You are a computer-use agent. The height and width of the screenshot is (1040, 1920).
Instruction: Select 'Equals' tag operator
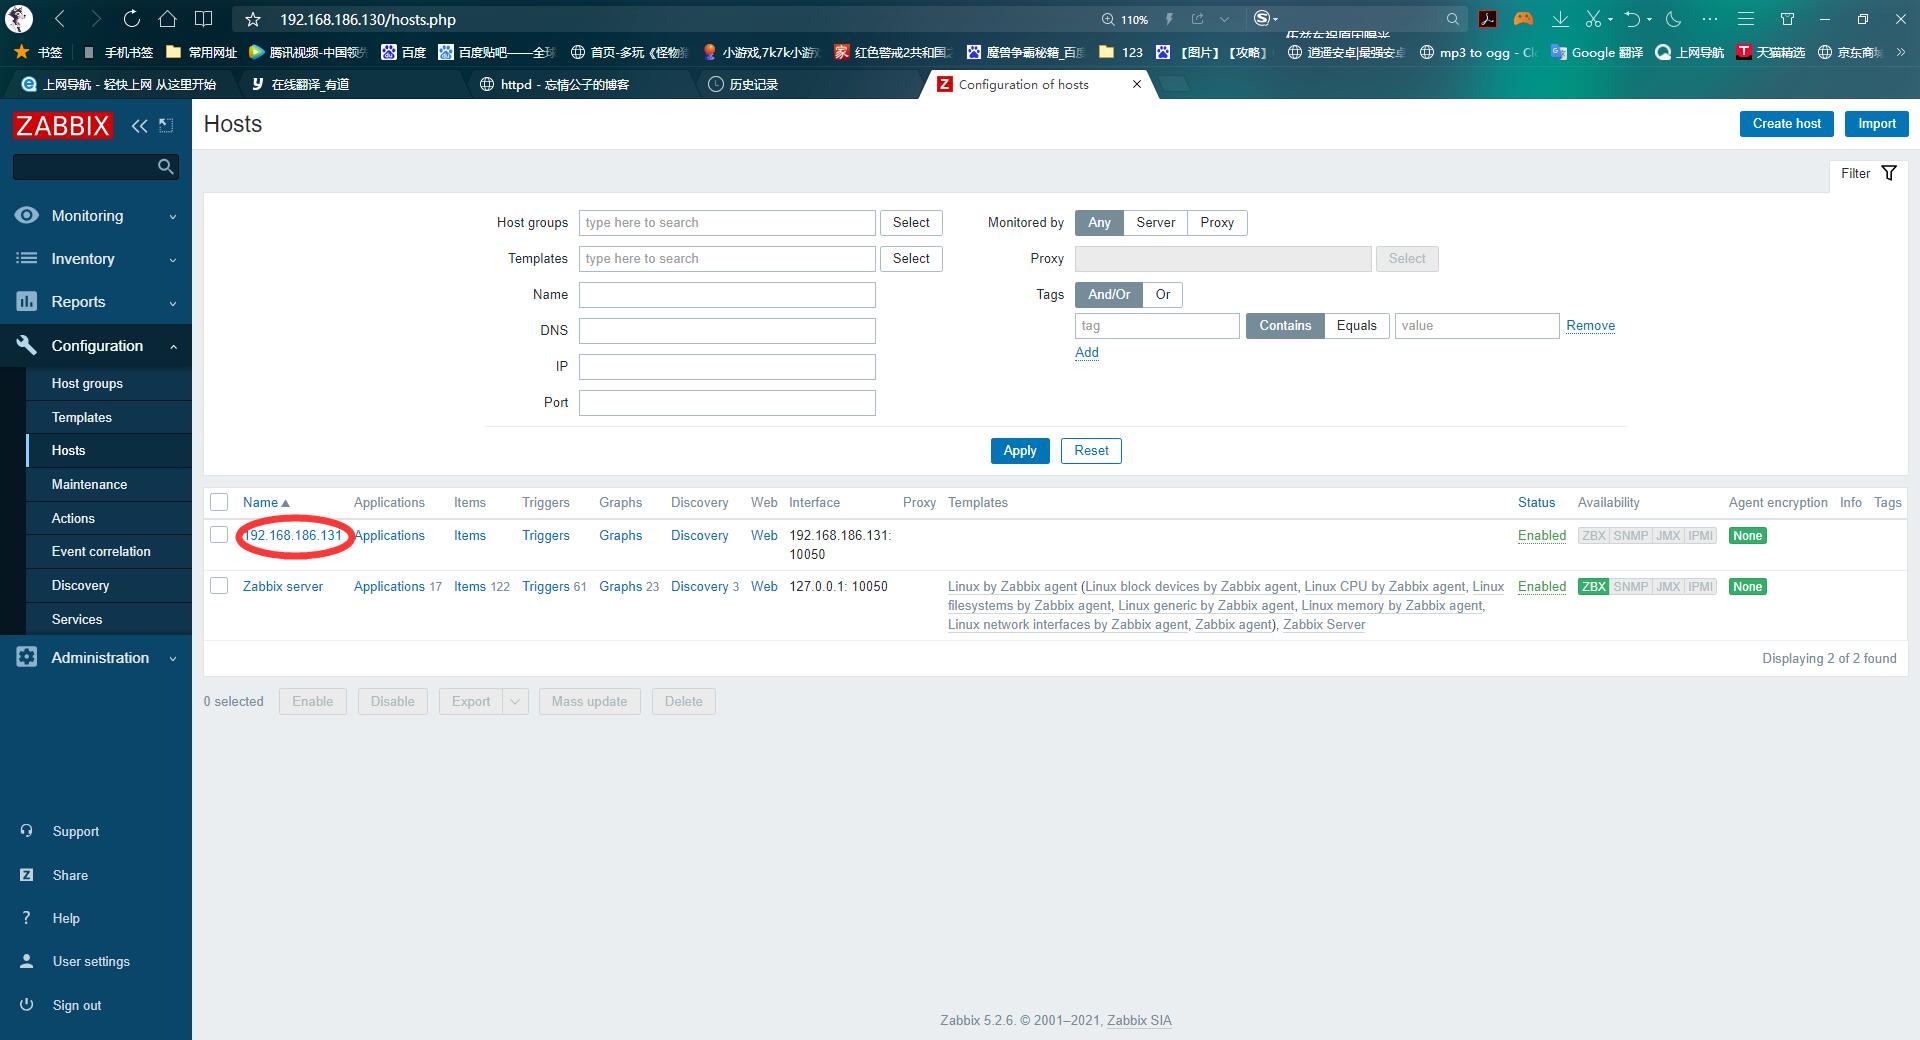click(x=1356, y=326)
